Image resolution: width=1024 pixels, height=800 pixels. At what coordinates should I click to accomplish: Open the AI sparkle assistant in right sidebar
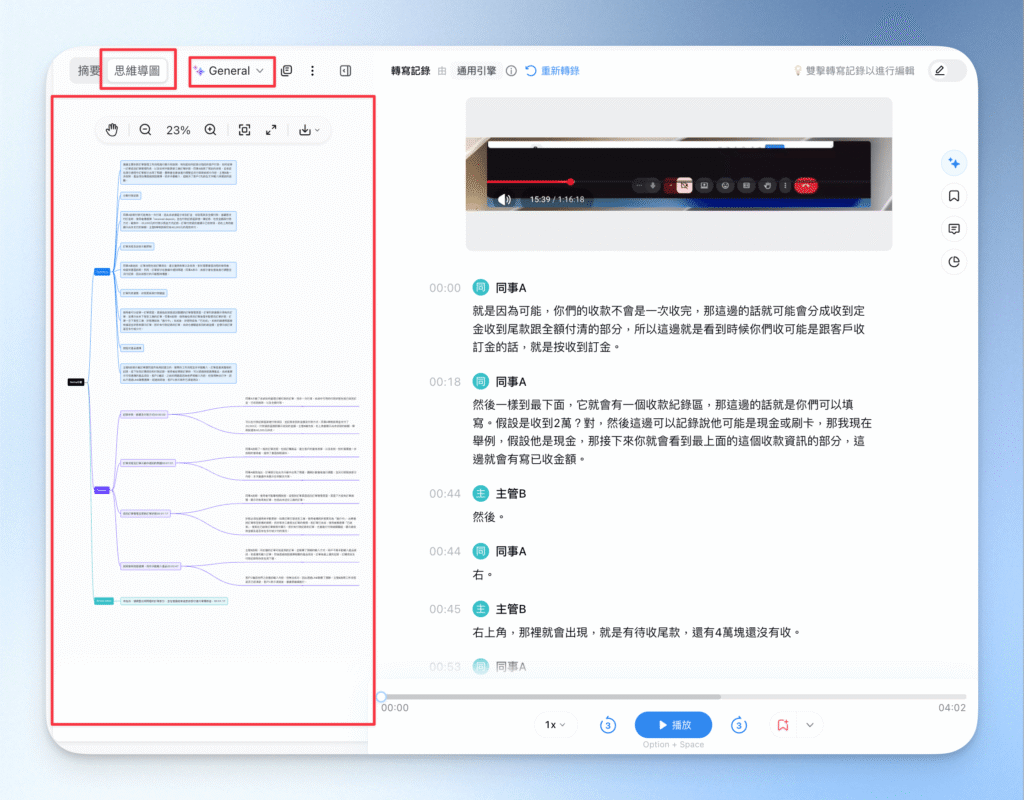pos(954,163)
